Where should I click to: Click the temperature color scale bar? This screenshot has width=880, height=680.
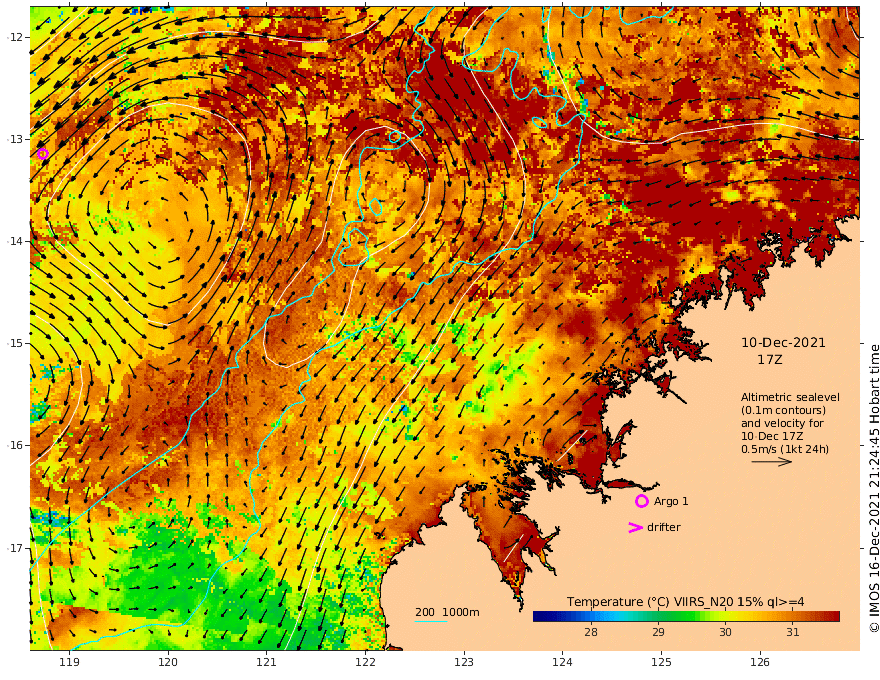coord(686,616)
